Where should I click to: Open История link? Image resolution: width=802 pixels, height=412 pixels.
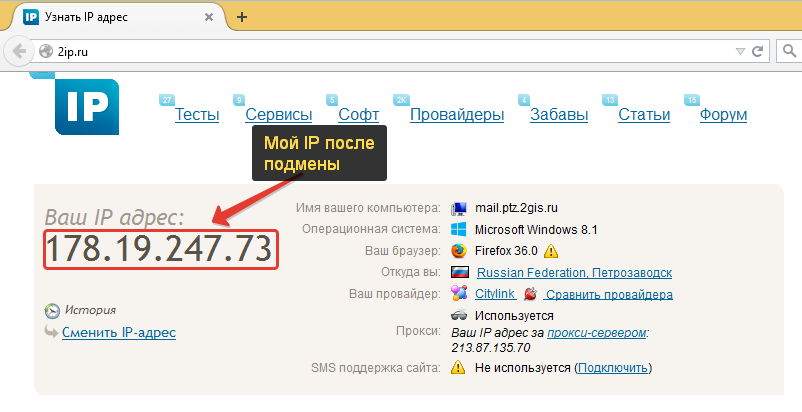[x=90, y=310]
